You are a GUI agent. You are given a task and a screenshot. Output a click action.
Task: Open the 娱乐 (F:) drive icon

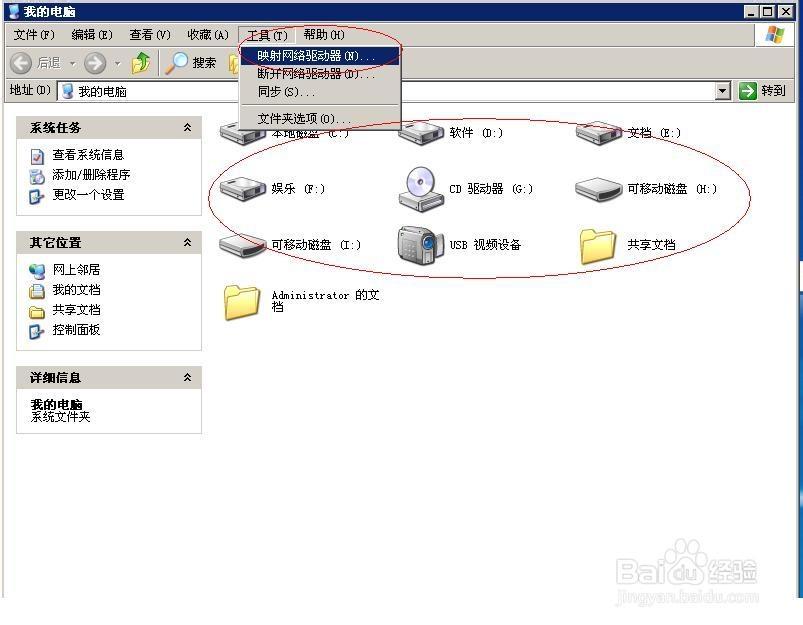243,188
